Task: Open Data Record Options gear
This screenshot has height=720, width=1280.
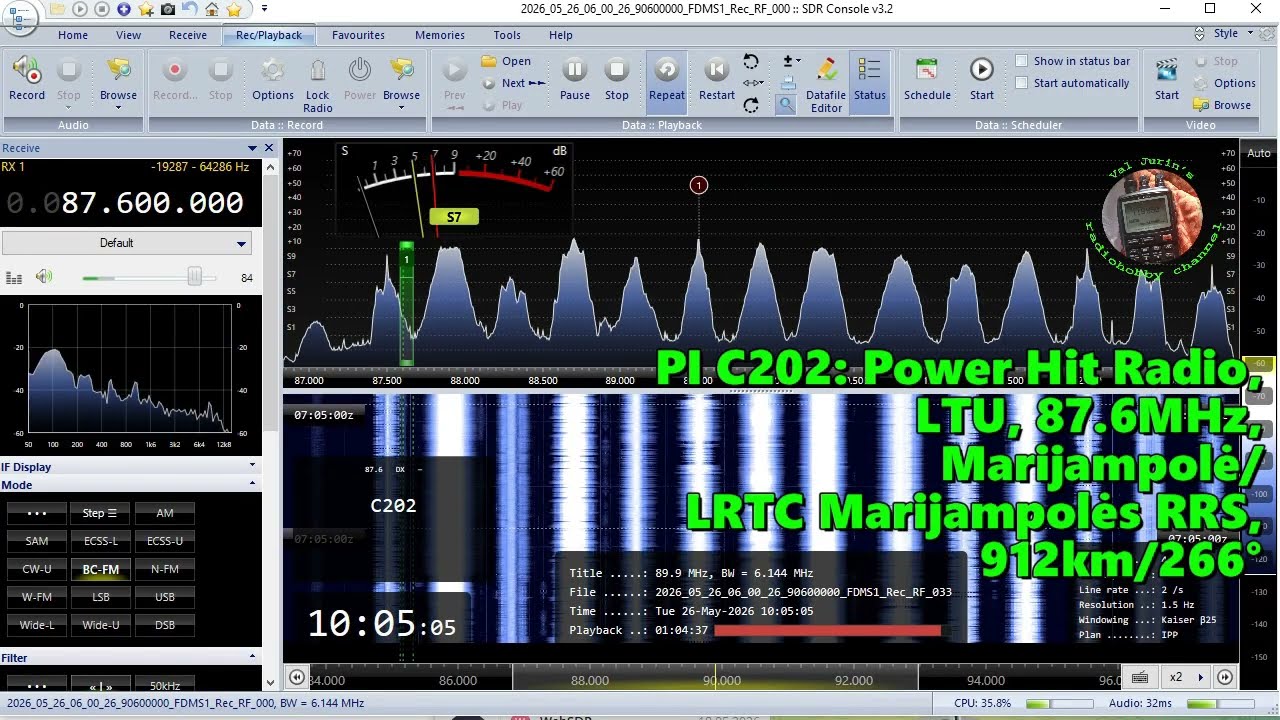Action: tap(272, 71)
